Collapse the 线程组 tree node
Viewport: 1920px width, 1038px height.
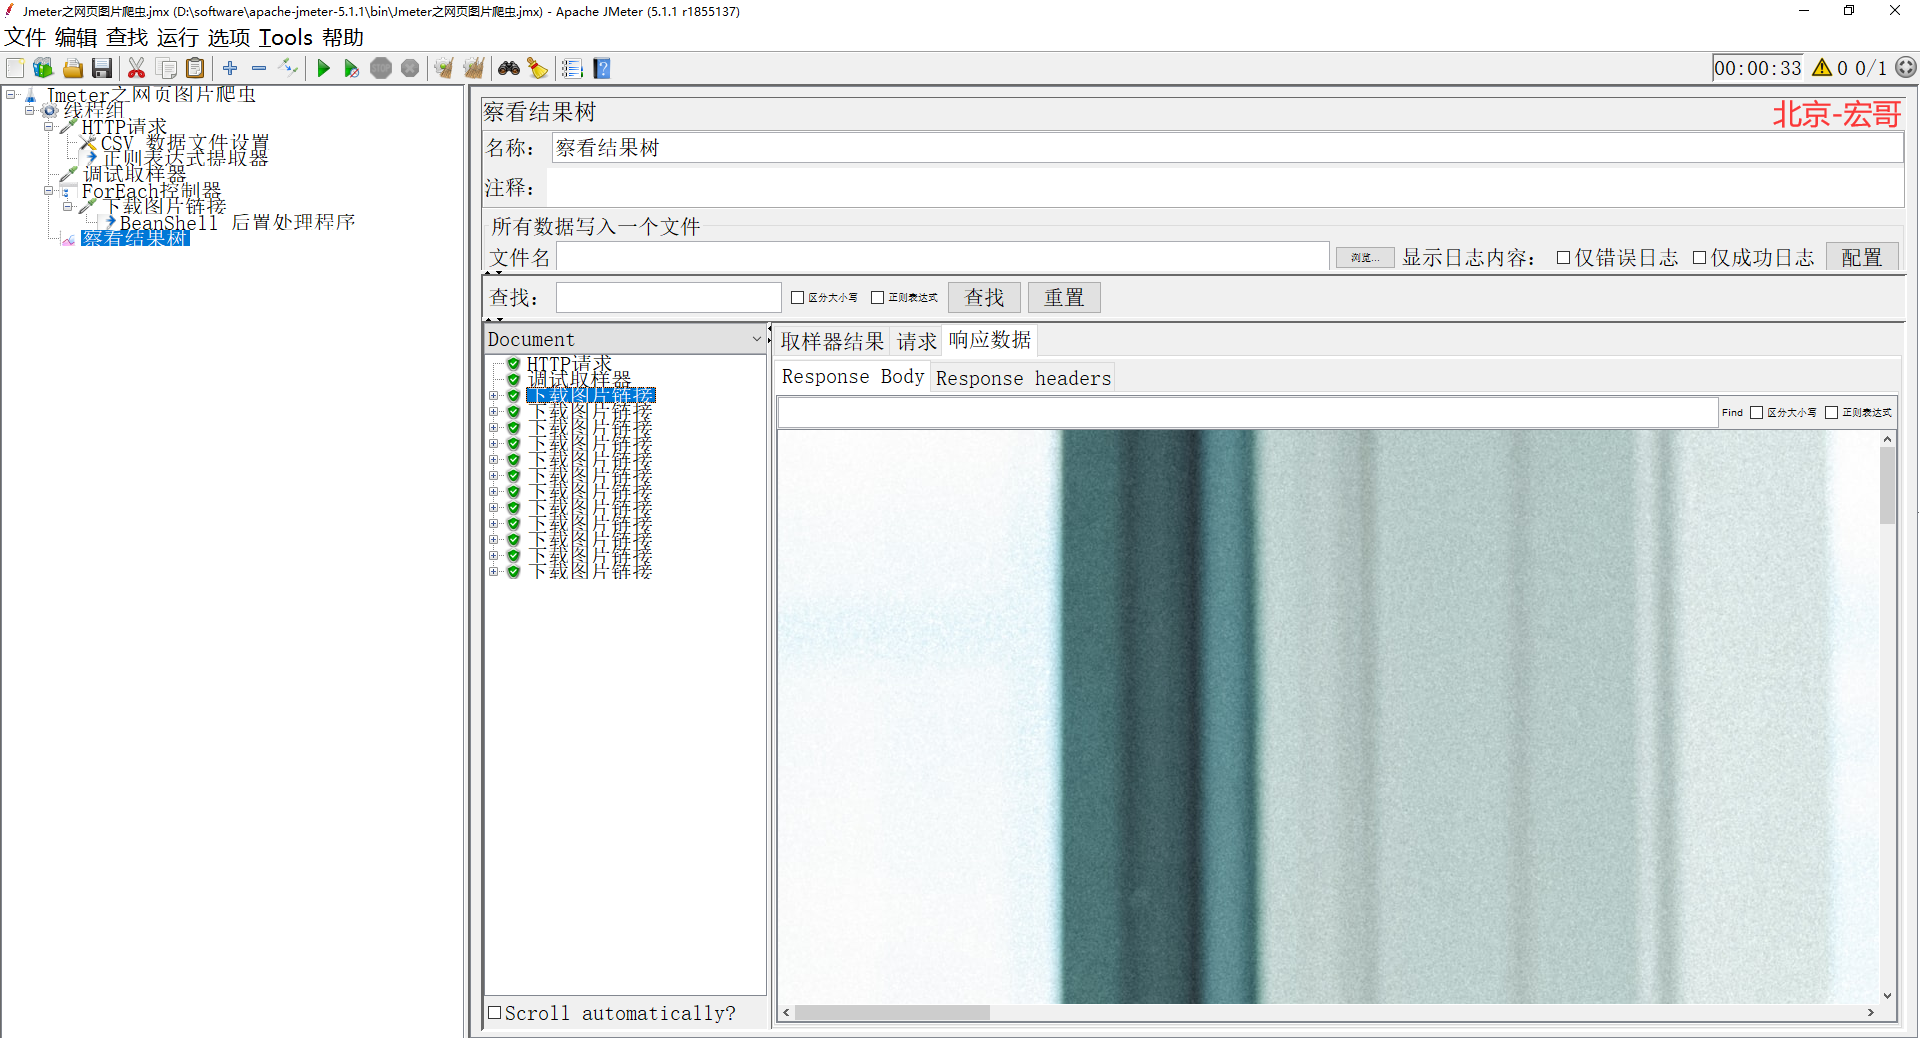(x=30, y=110)
